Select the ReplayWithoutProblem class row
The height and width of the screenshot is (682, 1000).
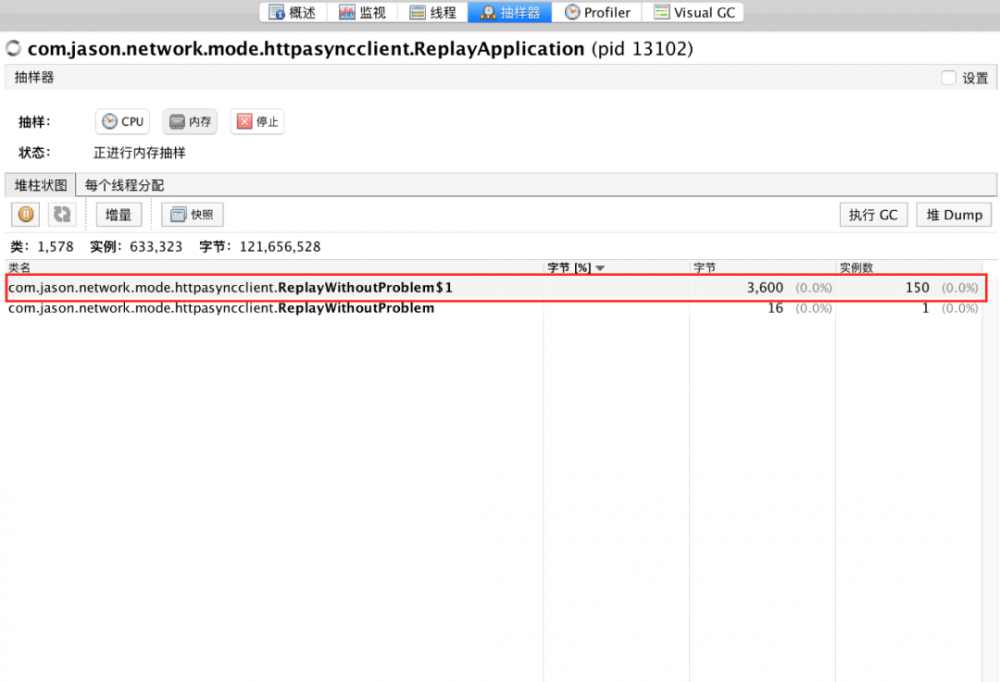click(x=494, y=308)
